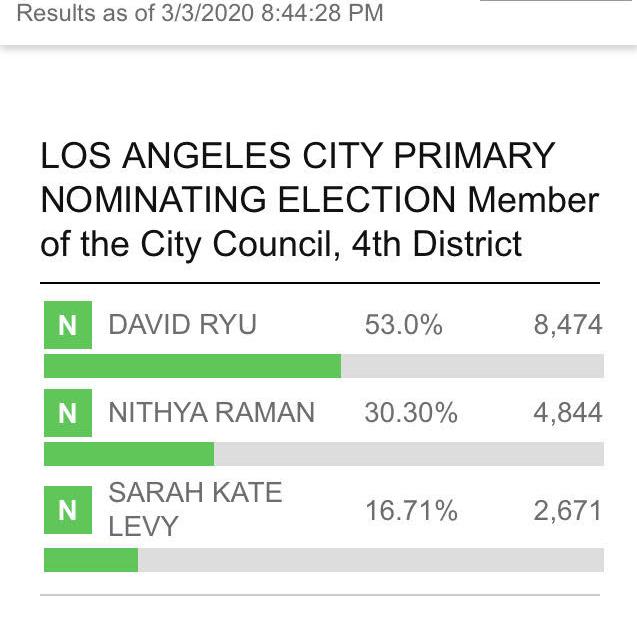The image size is (637, 627).
Task: Click the green N badge beside David Ryu
Action: (68, 325)
